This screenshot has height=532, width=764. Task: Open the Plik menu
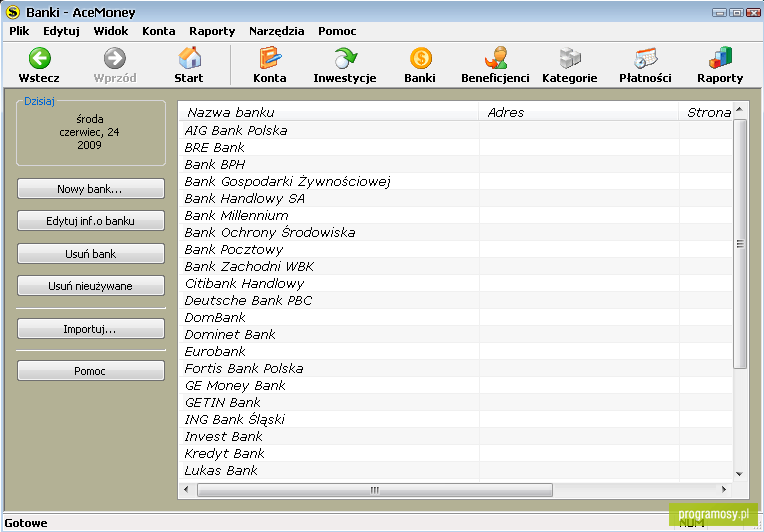point(19,31)
